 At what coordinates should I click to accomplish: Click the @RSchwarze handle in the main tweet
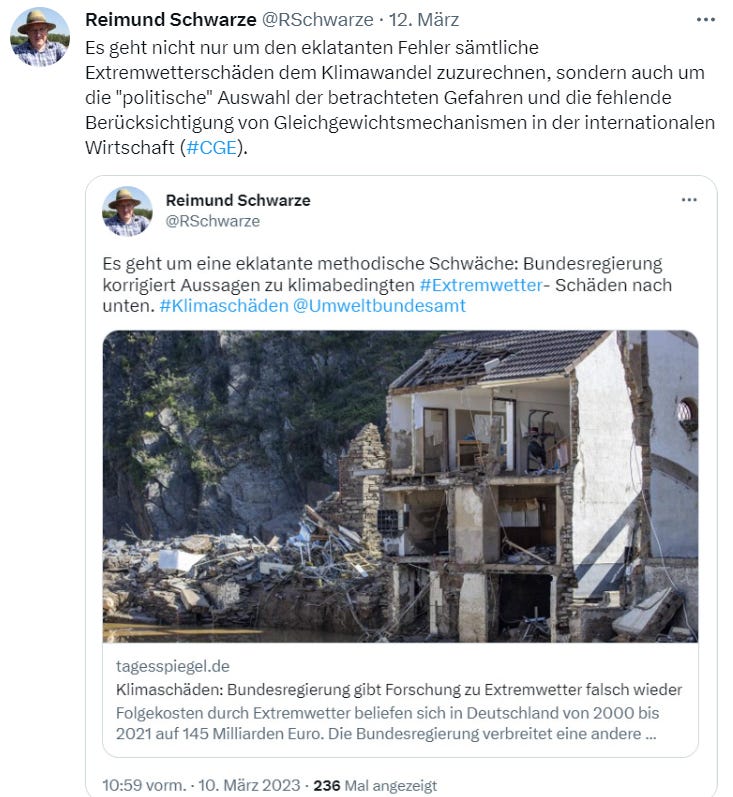(317, 20)
